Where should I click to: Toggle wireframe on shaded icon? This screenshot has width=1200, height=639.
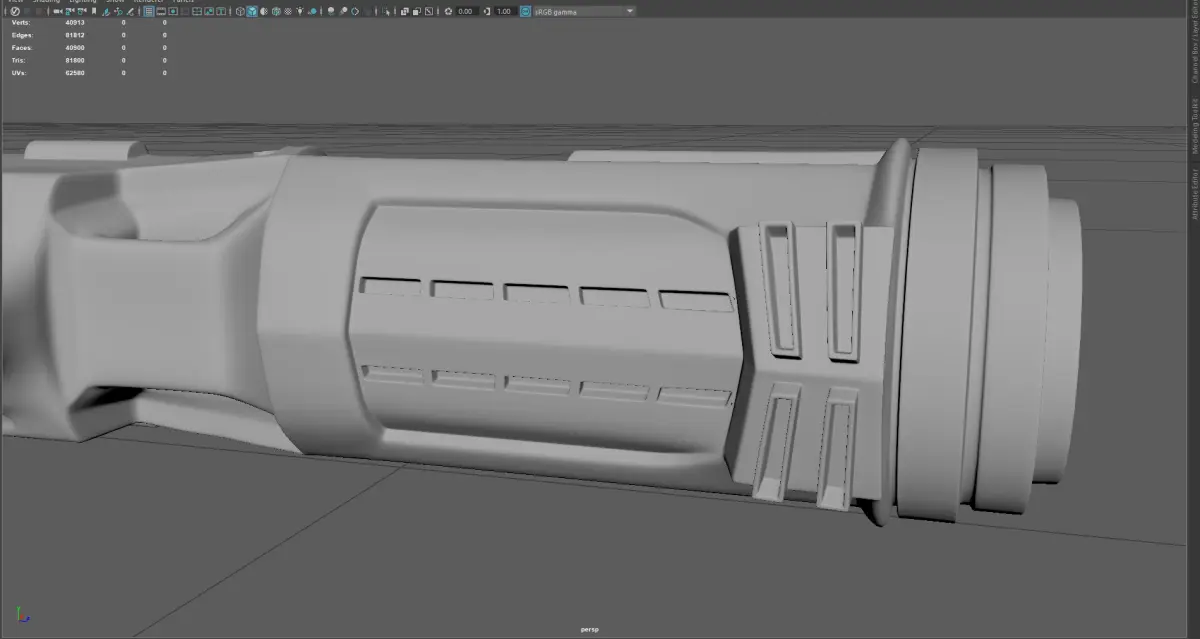point(276,11)
